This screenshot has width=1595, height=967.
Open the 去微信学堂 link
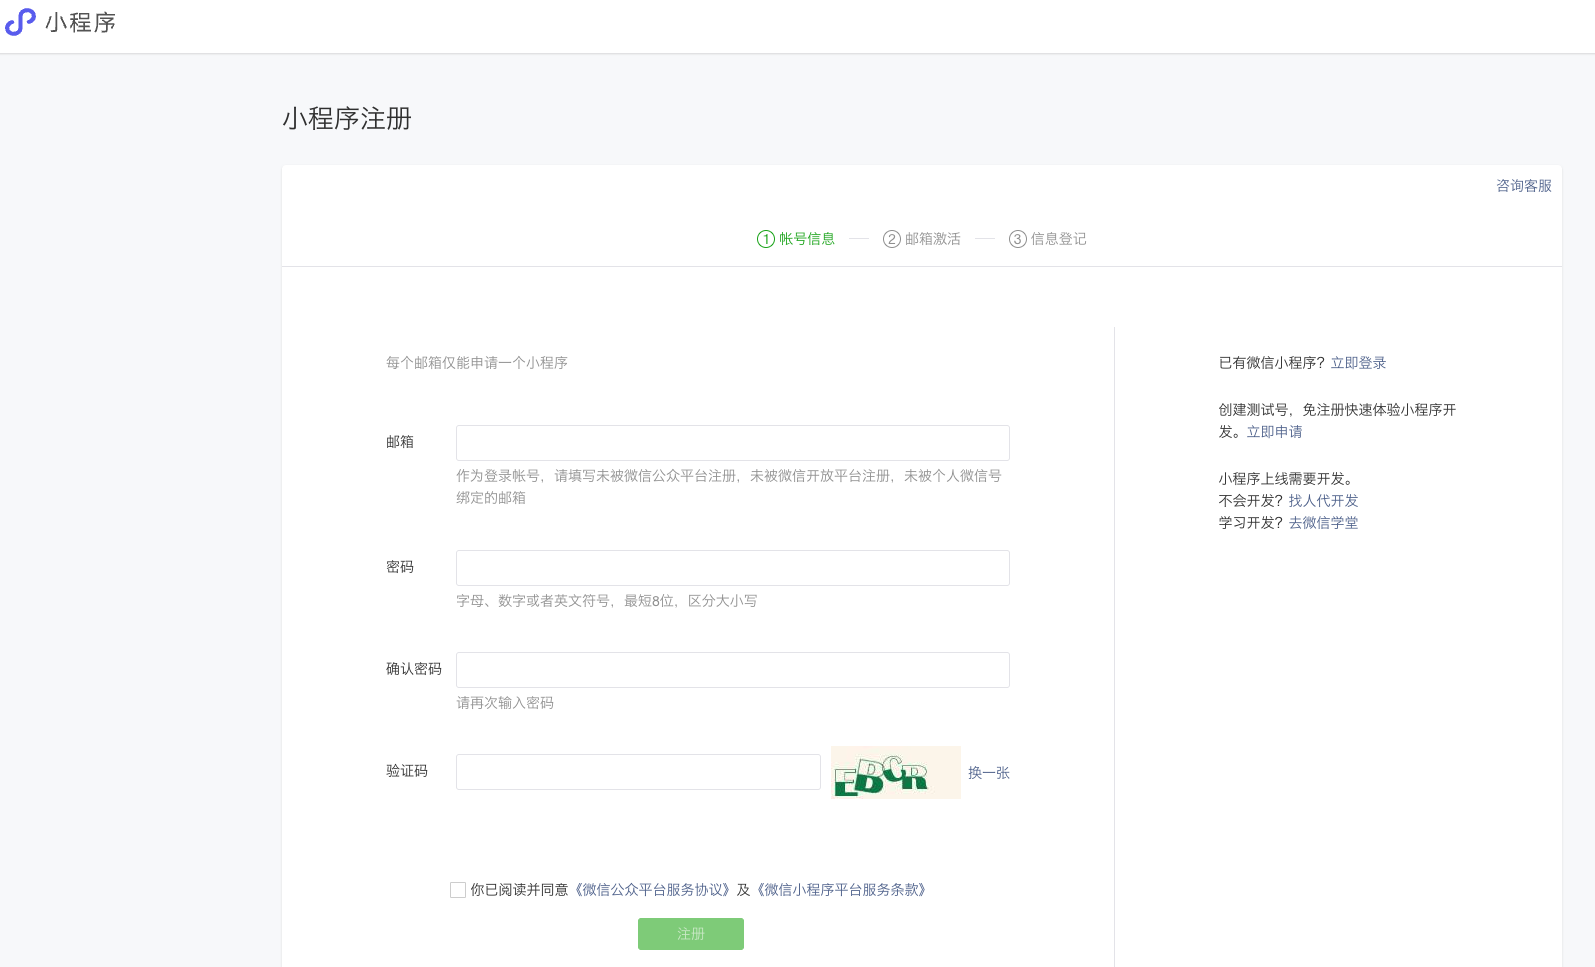click(x=1323, y=523)
